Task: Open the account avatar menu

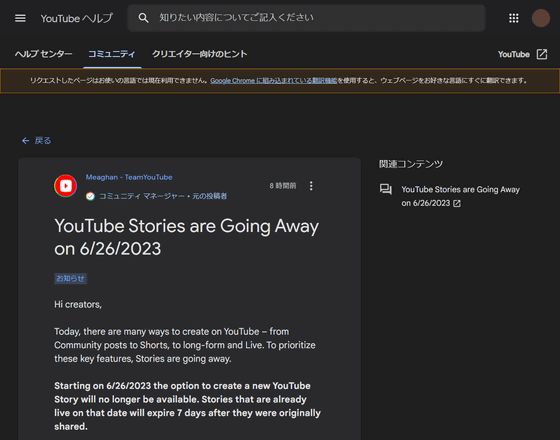Action: [541, 18]
